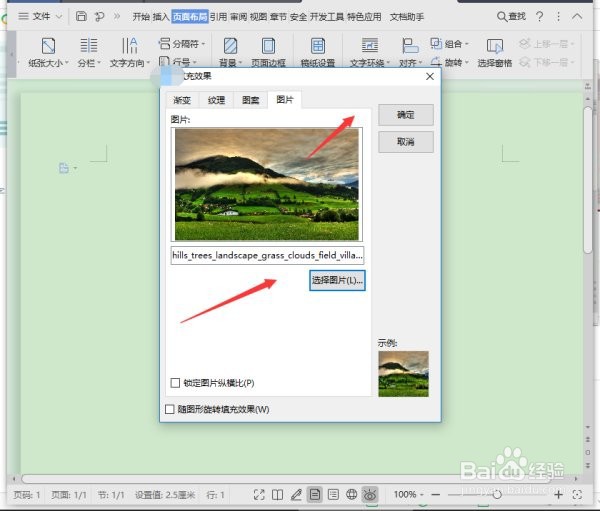Click the zoom in plus icon
The image size is (600, 511).
tap(558, 495)
